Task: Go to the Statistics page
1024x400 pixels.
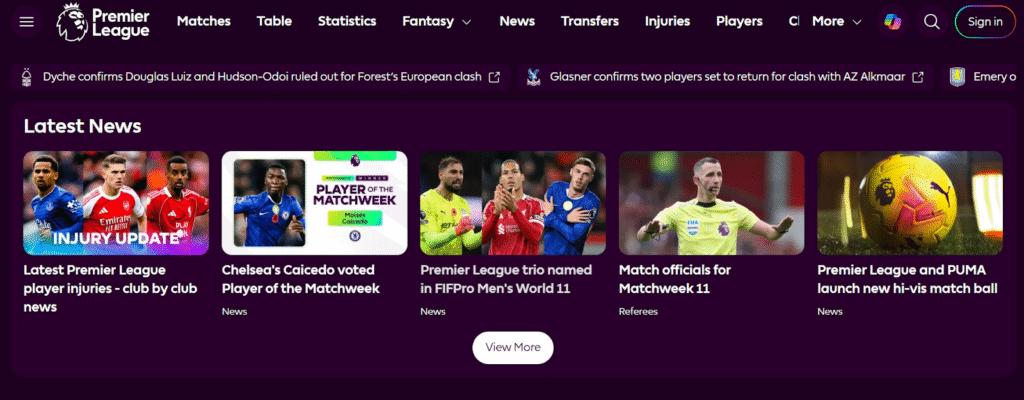Action: (x=347, y=22)
